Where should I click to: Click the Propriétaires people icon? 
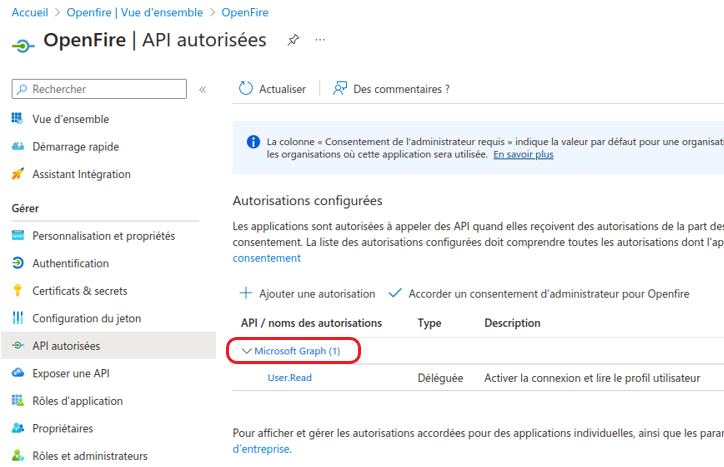click(18, 428)
